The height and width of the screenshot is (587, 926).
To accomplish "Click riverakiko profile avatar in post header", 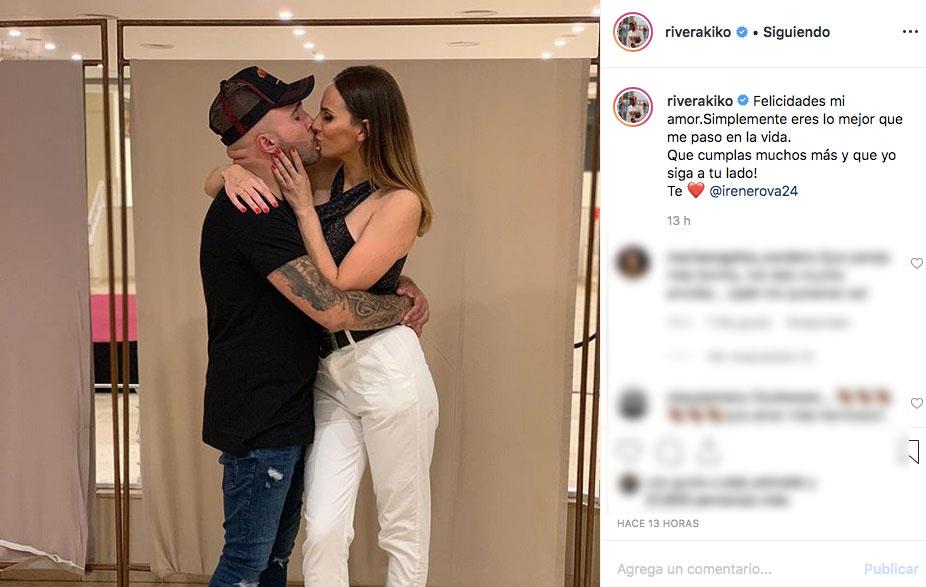I will pos(632,32).
